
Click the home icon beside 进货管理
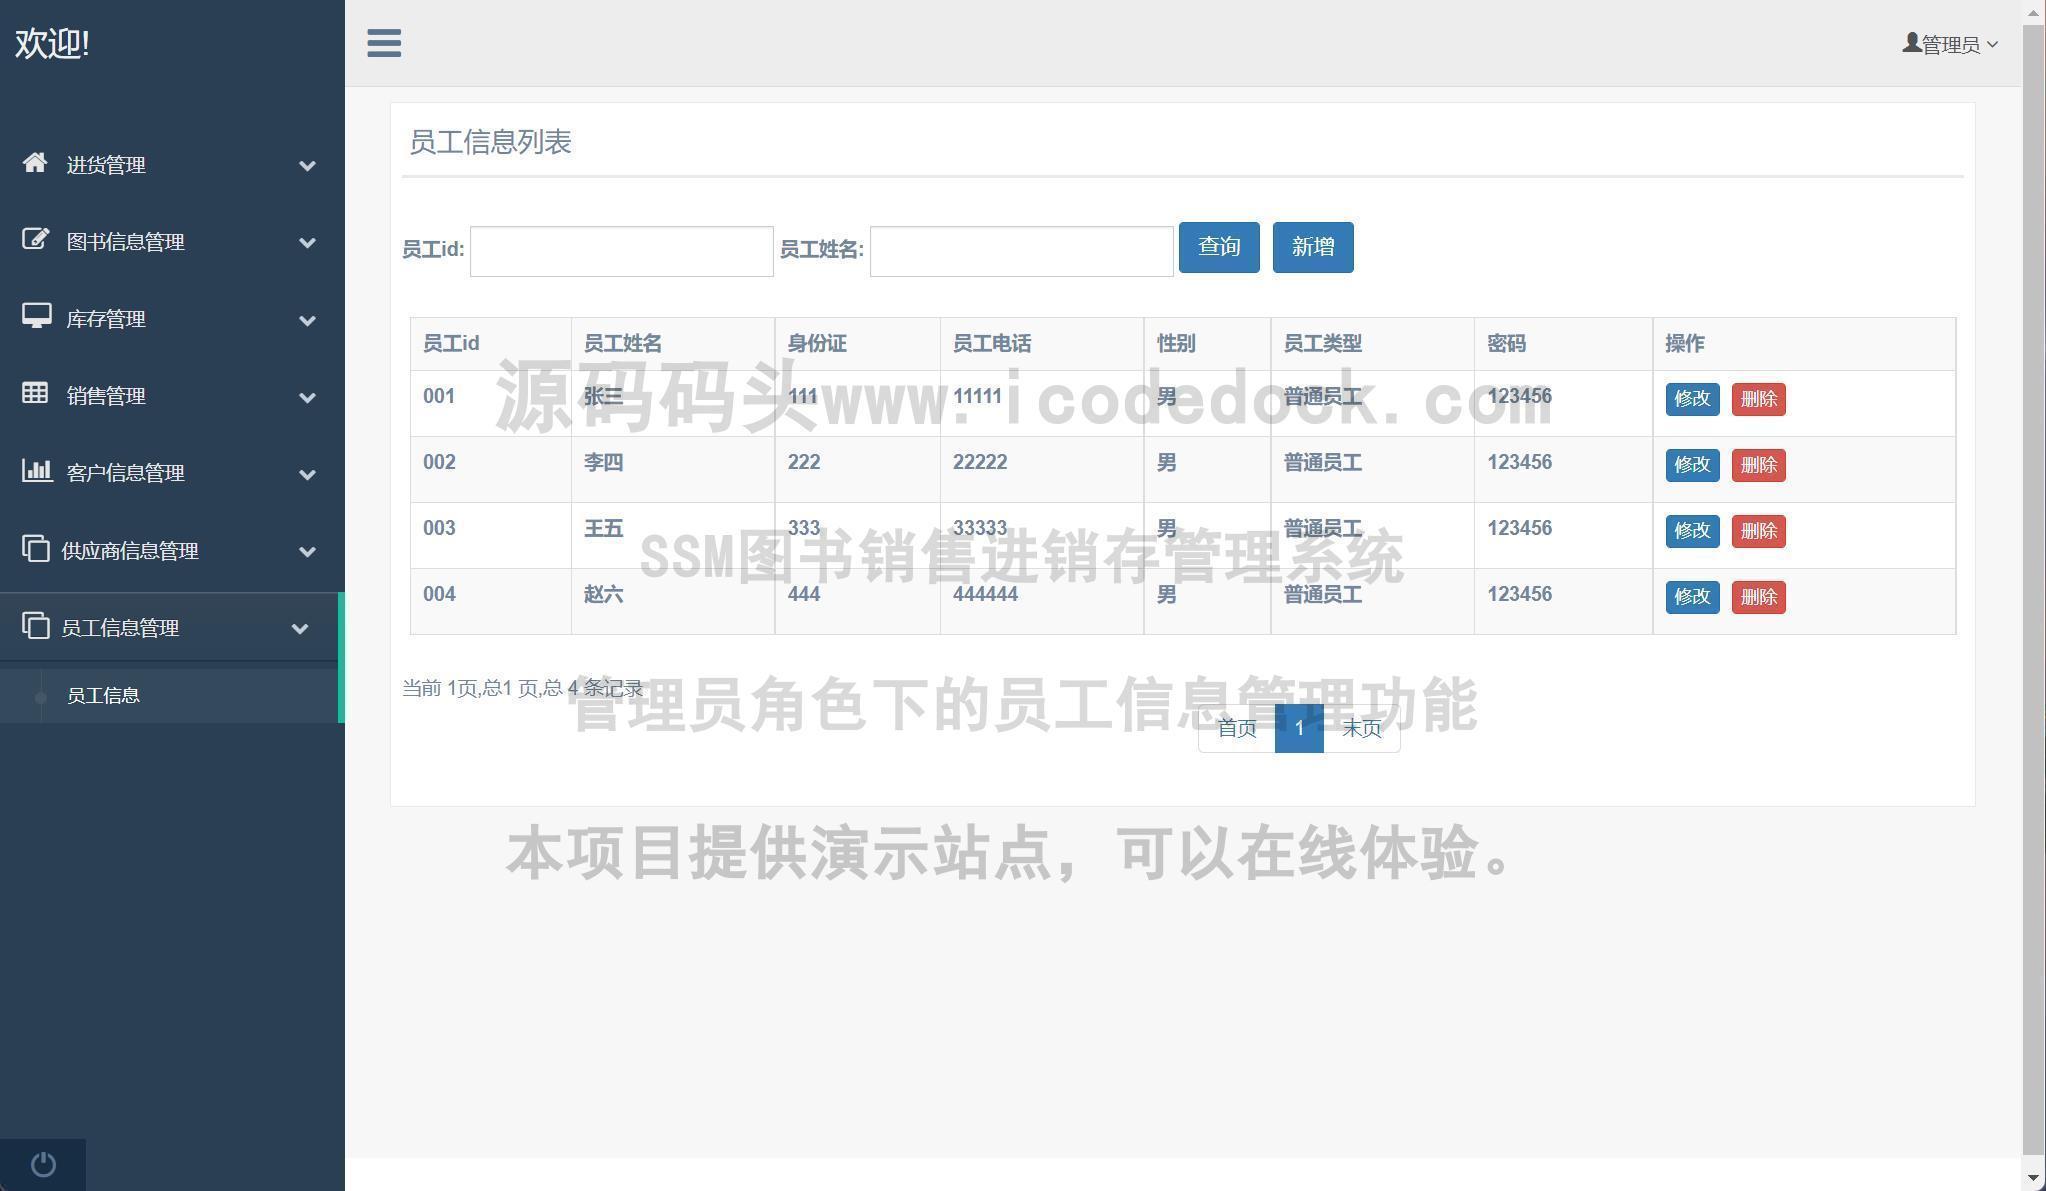(x=35, y=162)
